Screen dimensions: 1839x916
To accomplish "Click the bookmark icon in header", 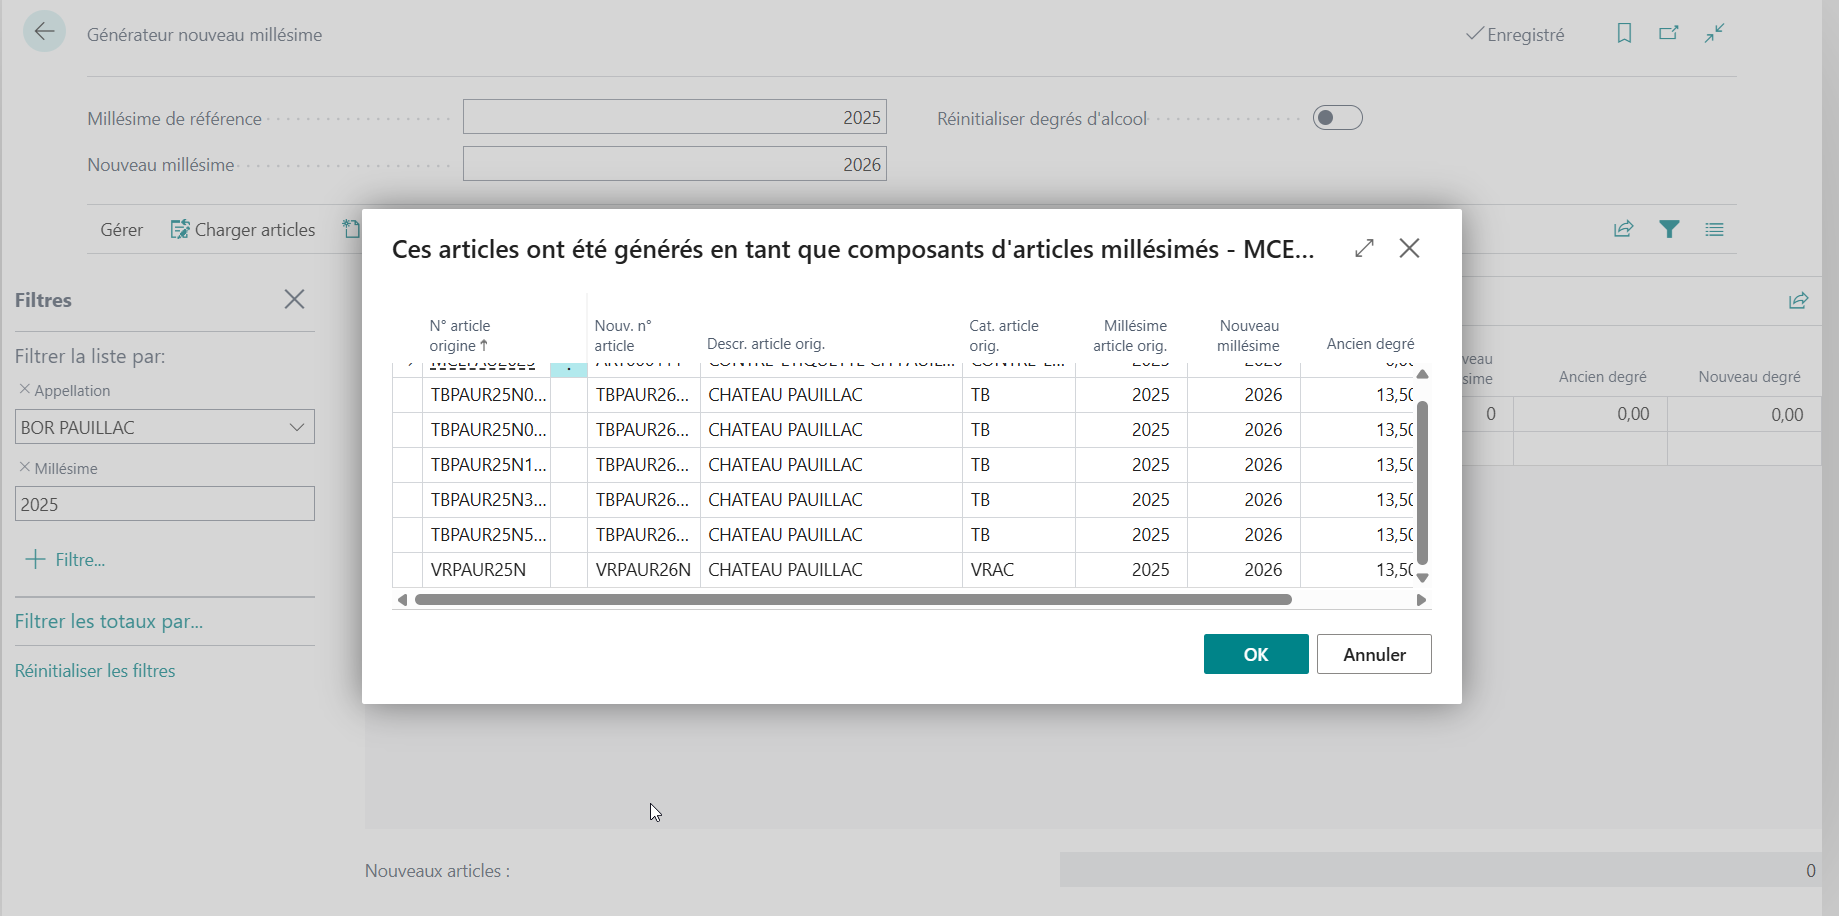I will (x=1624, y=34).
